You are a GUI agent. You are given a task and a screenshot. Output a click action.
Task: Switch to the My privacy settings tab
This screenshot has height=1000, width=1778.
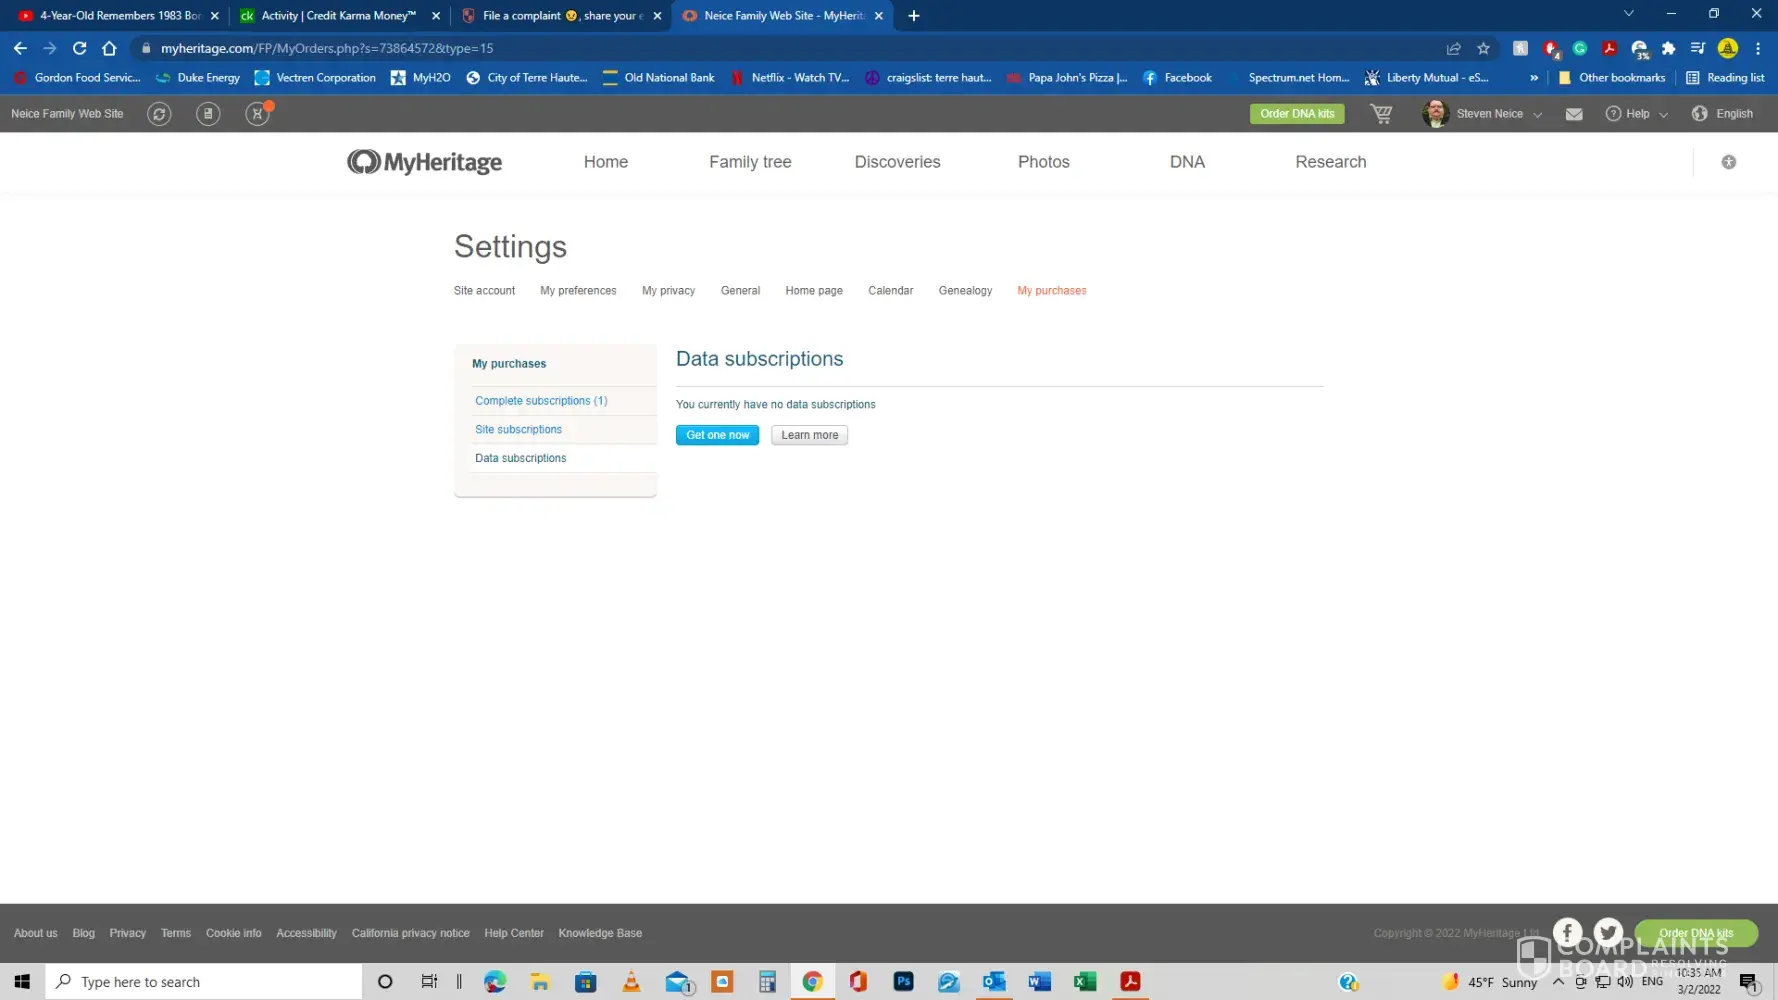pos(668,291)
